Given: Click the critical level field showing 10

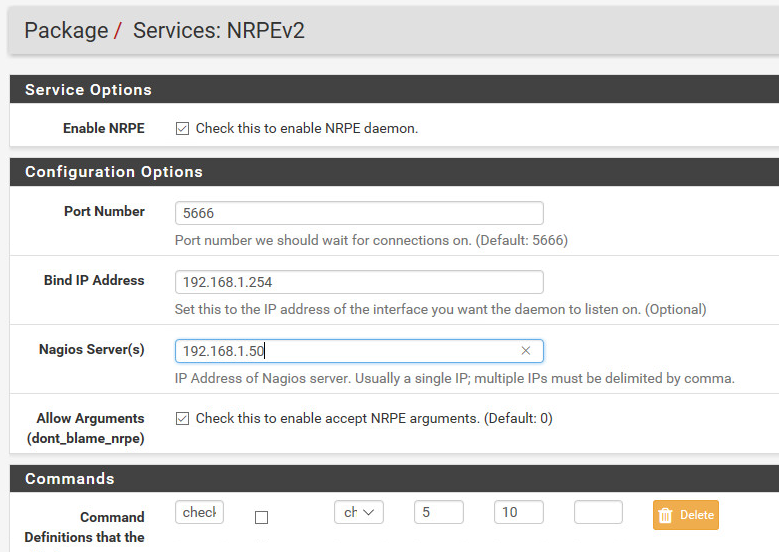Looking at the screenshot, I should pyautogui.click(x=519, y=512).
